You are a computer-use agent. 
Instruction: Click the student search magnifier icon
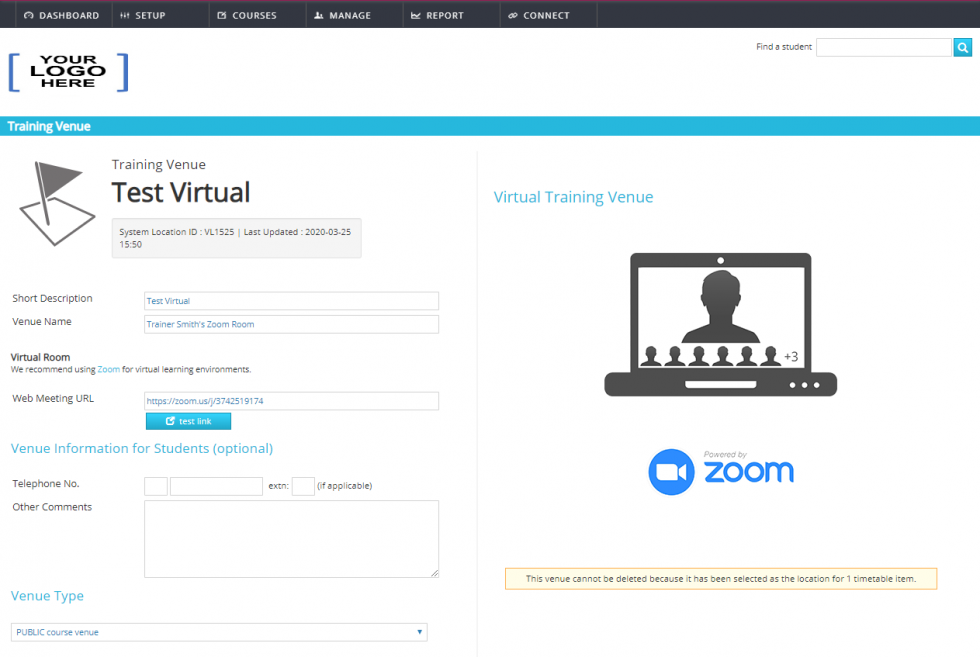[962, 47]
